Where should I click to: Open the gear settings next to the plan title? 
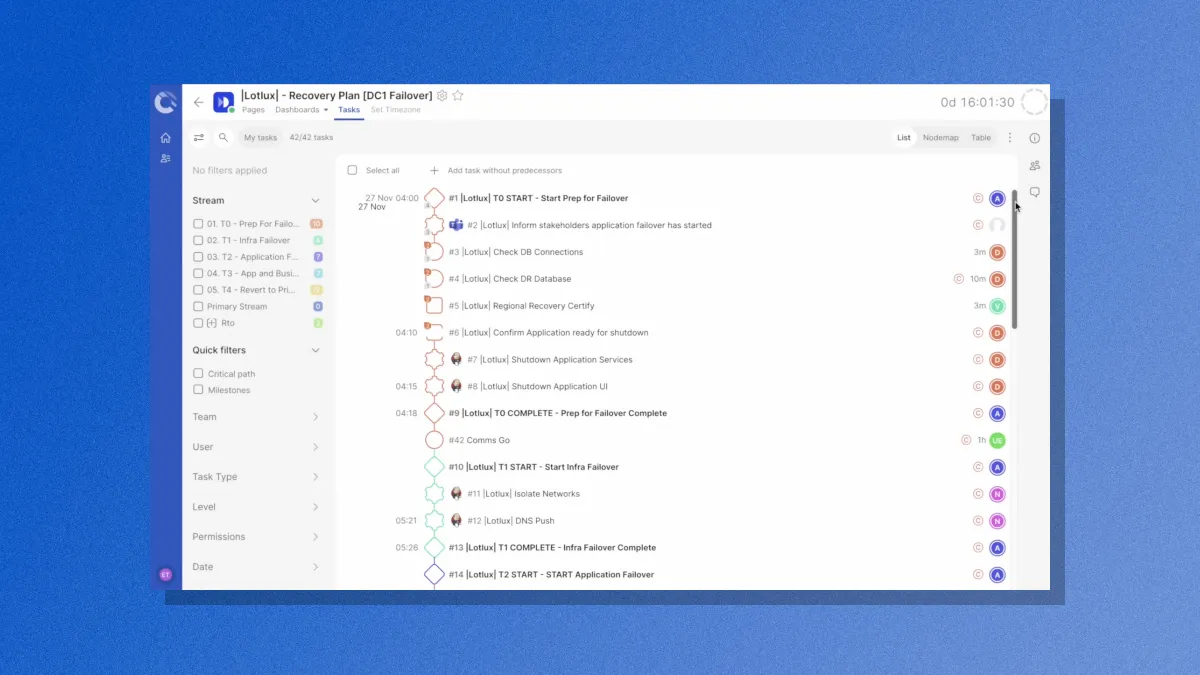[441, 95]
